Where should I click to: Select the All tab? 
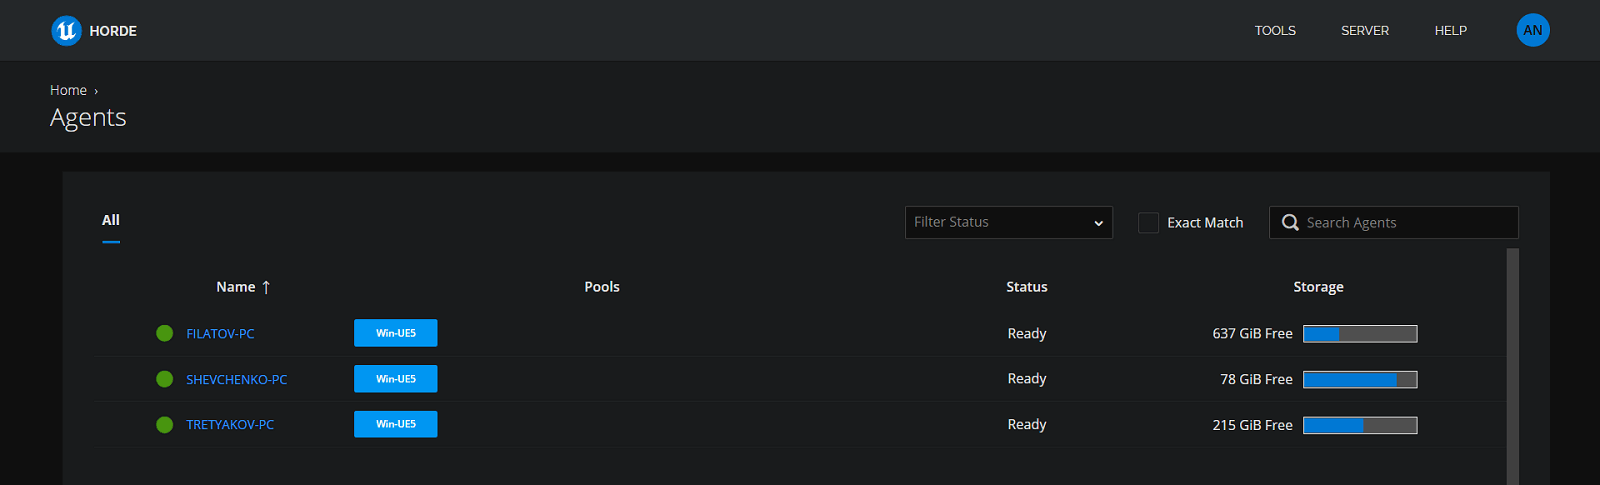pyautogui.click(x=111, y=221)
